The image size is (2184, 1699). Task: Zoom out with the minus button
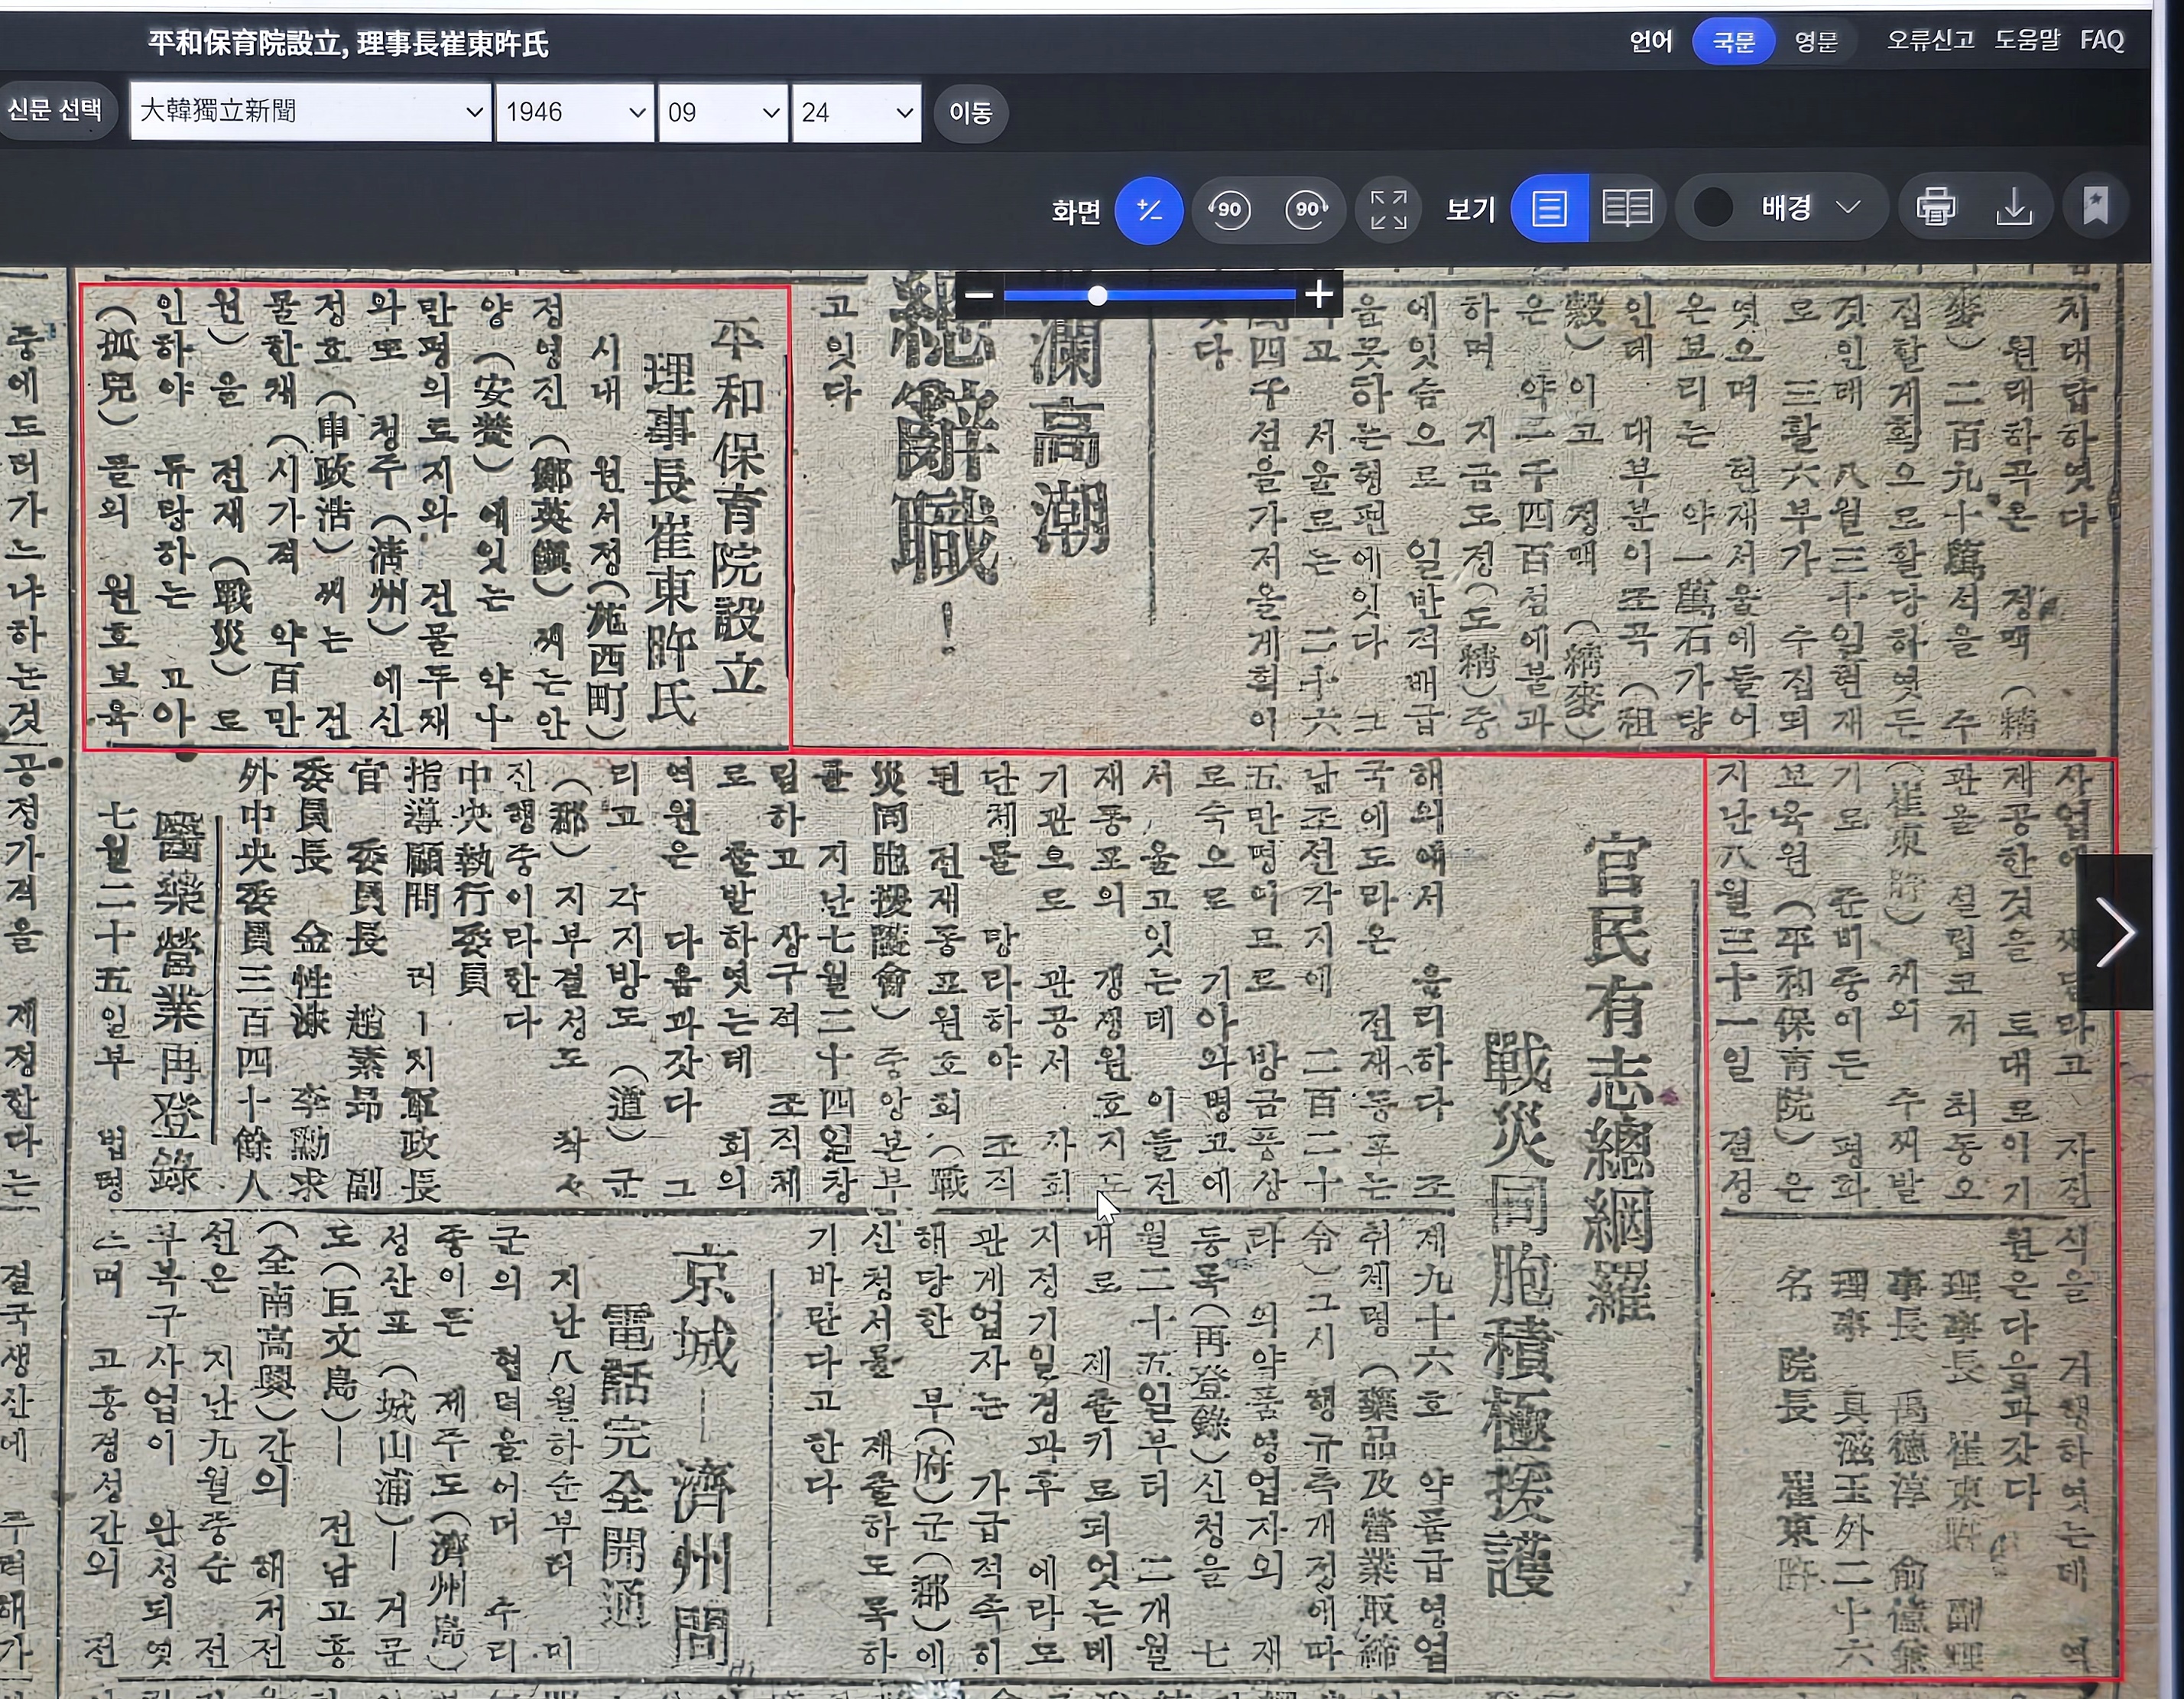[979, 295]
